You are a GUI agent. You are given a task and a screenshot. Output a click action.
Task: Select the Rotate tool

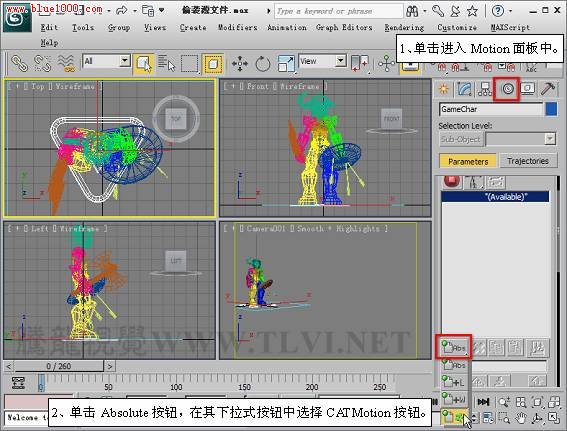tap(263, 64)
